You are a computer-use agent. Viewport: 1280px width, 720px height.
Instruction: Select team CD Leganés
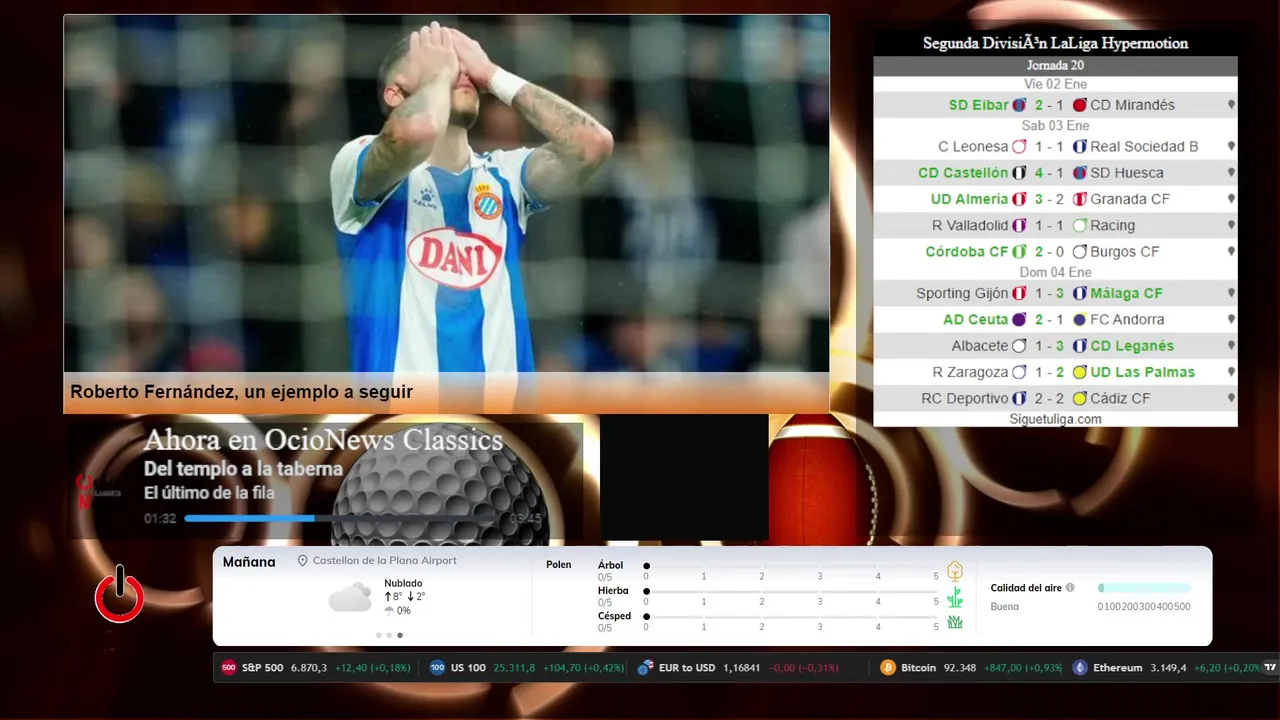click(x=1132, y=346)
